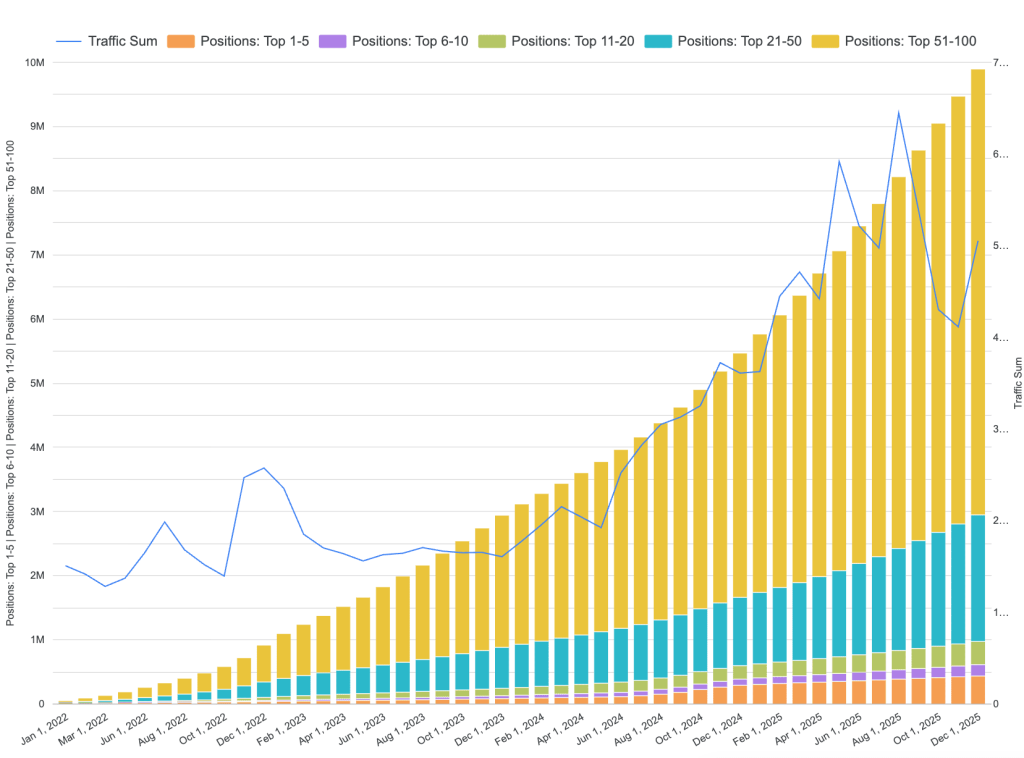The width and height of the screenshot is (1024, 758).
Task: Toggle Positions: Top 51-100 legend text
Action: click(x=910, y=41)
